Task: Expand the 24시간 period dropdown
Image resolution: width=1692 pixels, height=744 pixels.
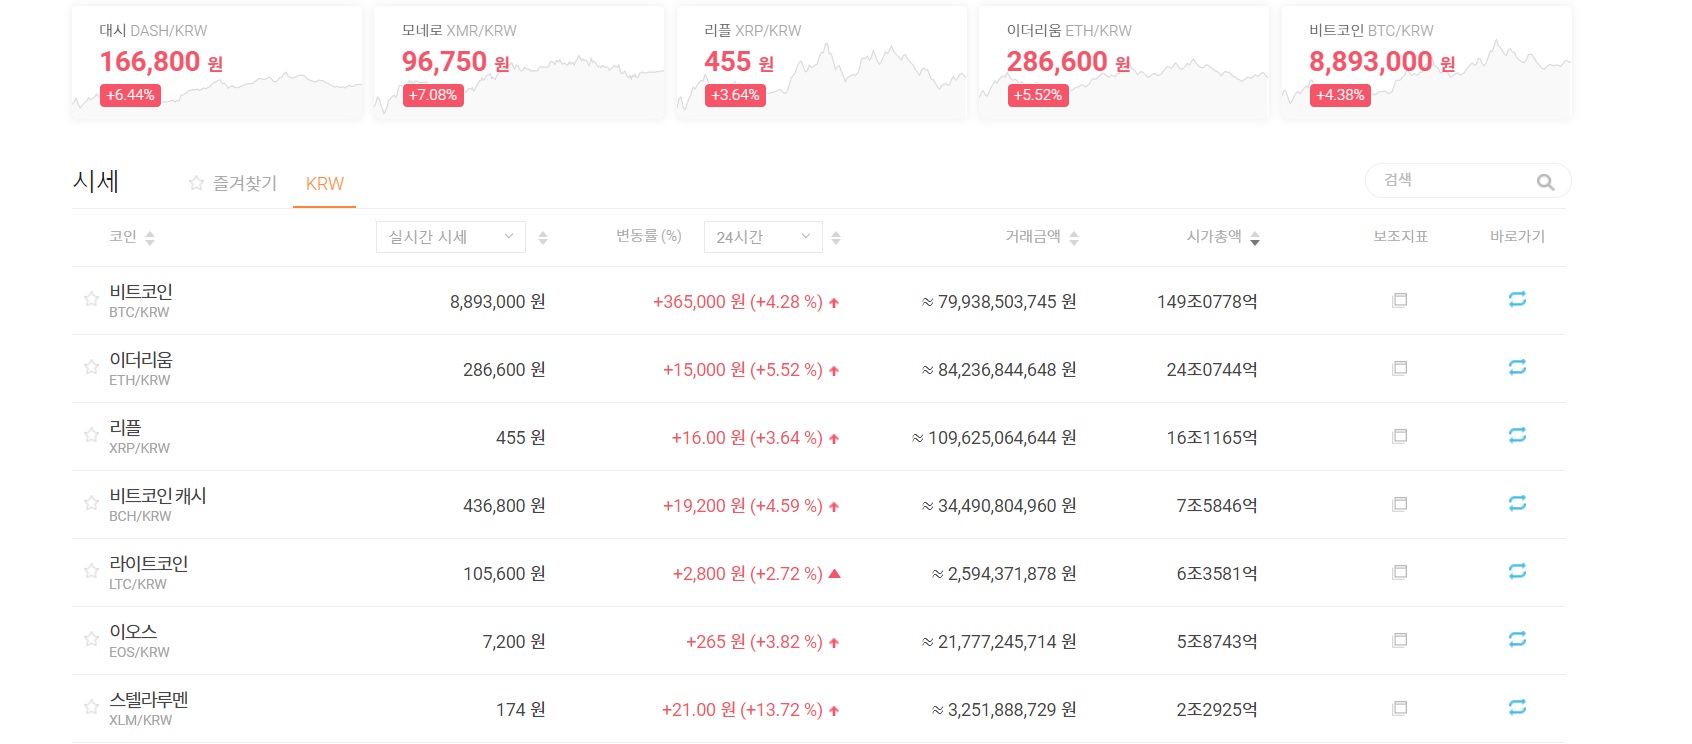Action: coord(762,237)
